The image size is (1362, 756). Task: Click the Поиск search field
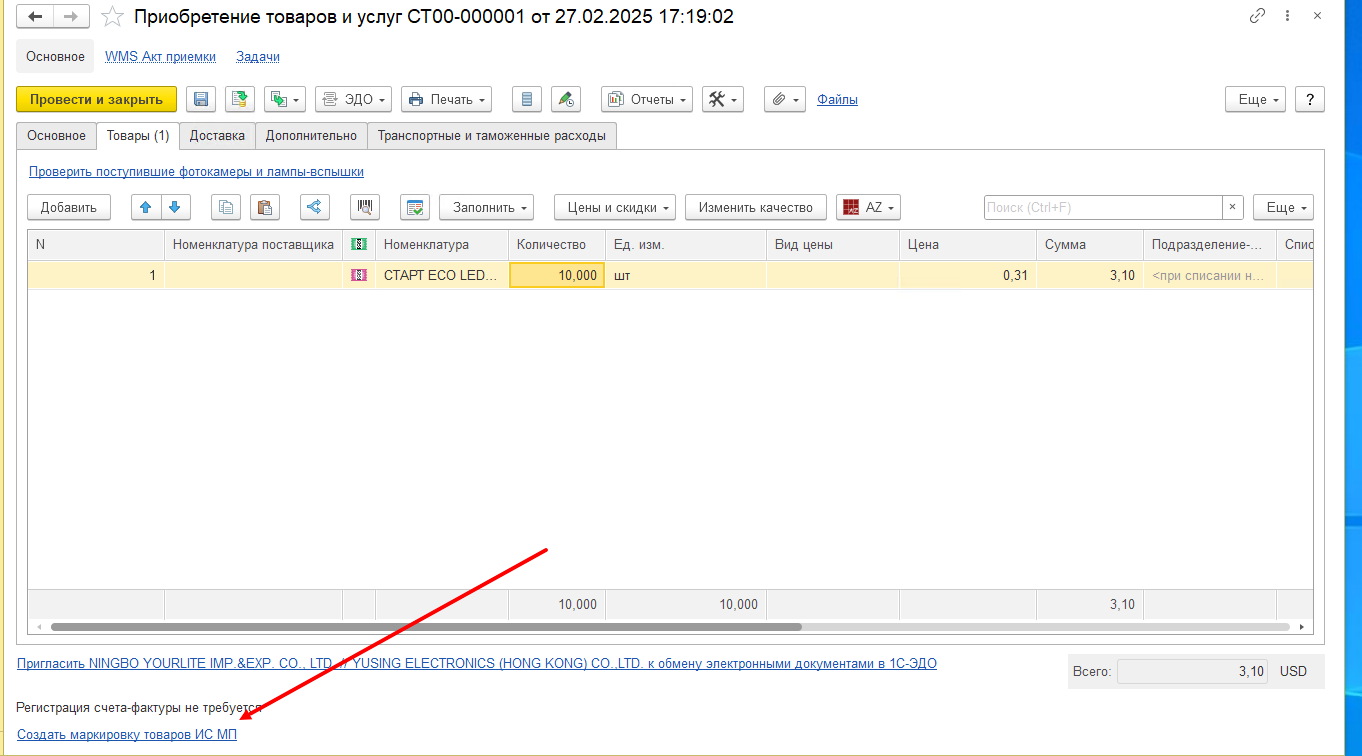1102,207
